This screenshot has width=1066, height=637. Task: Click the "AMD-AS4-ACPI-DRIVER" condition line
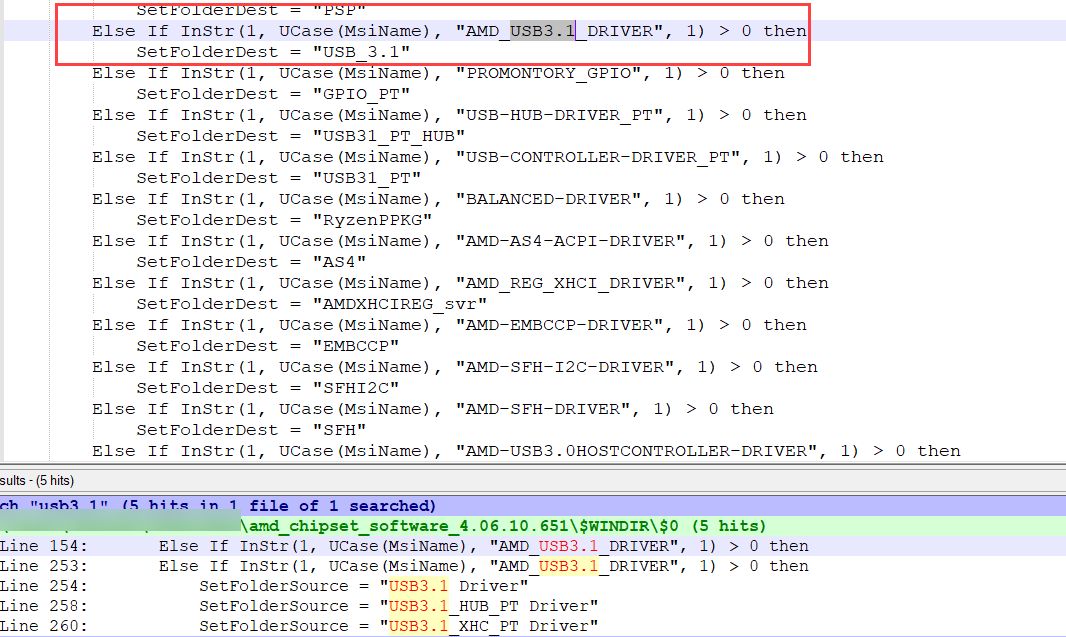(x=460, y=241)
